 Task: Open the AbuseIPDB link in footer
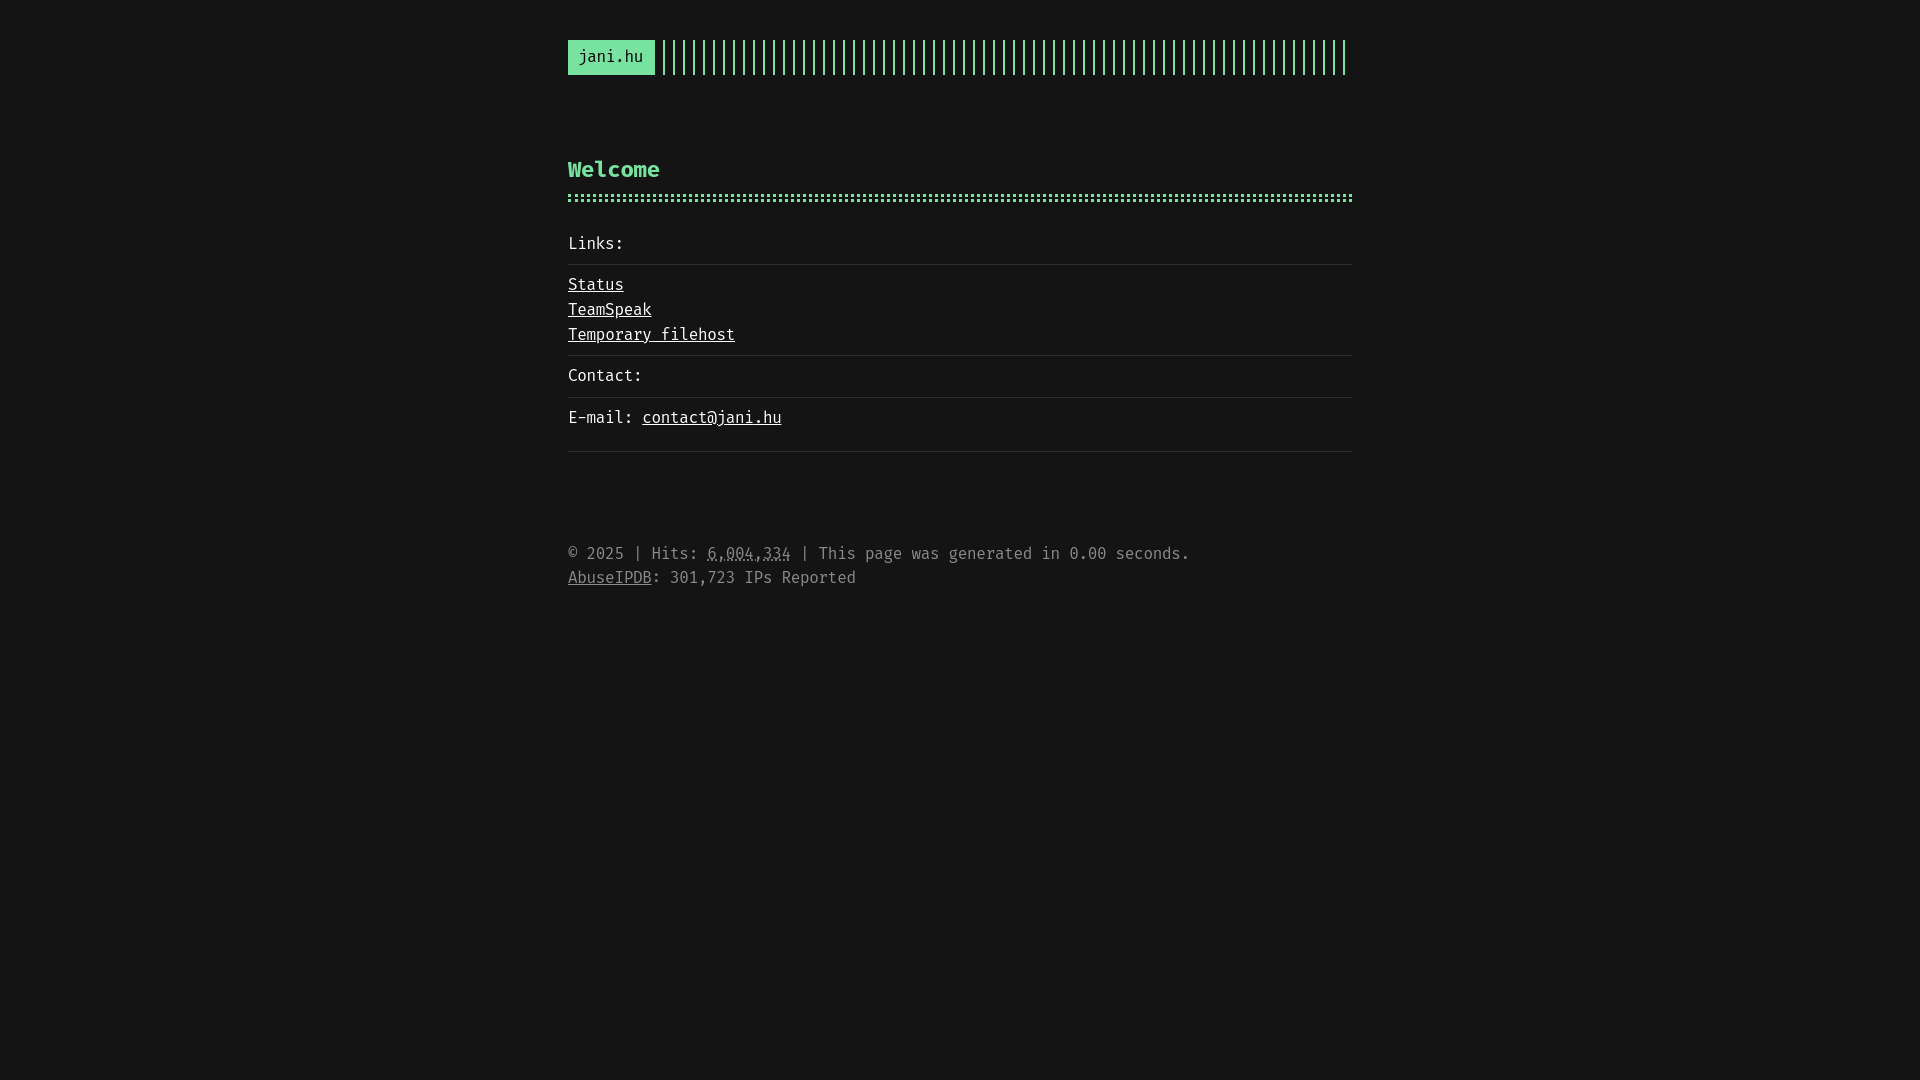(610, 578)
